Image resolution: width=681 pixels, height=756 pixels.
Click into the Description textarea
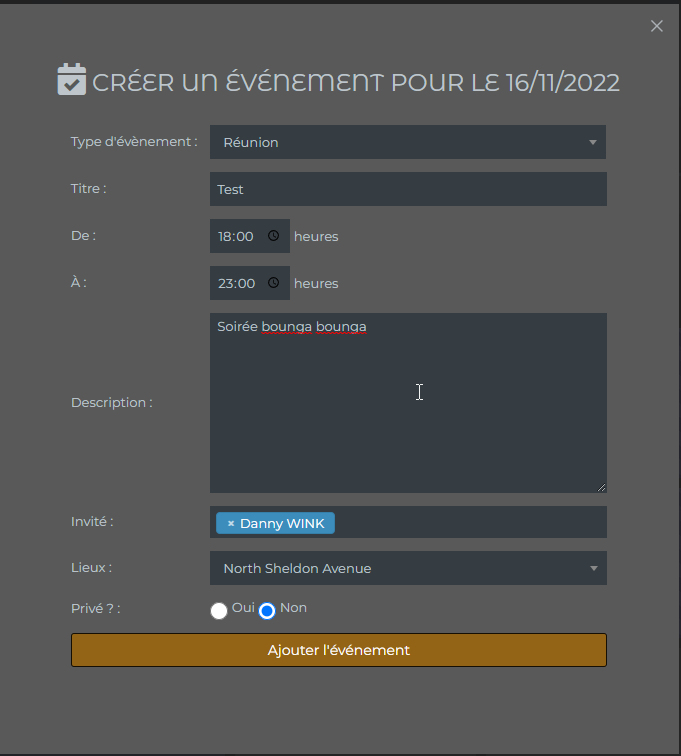pos(408,403)
